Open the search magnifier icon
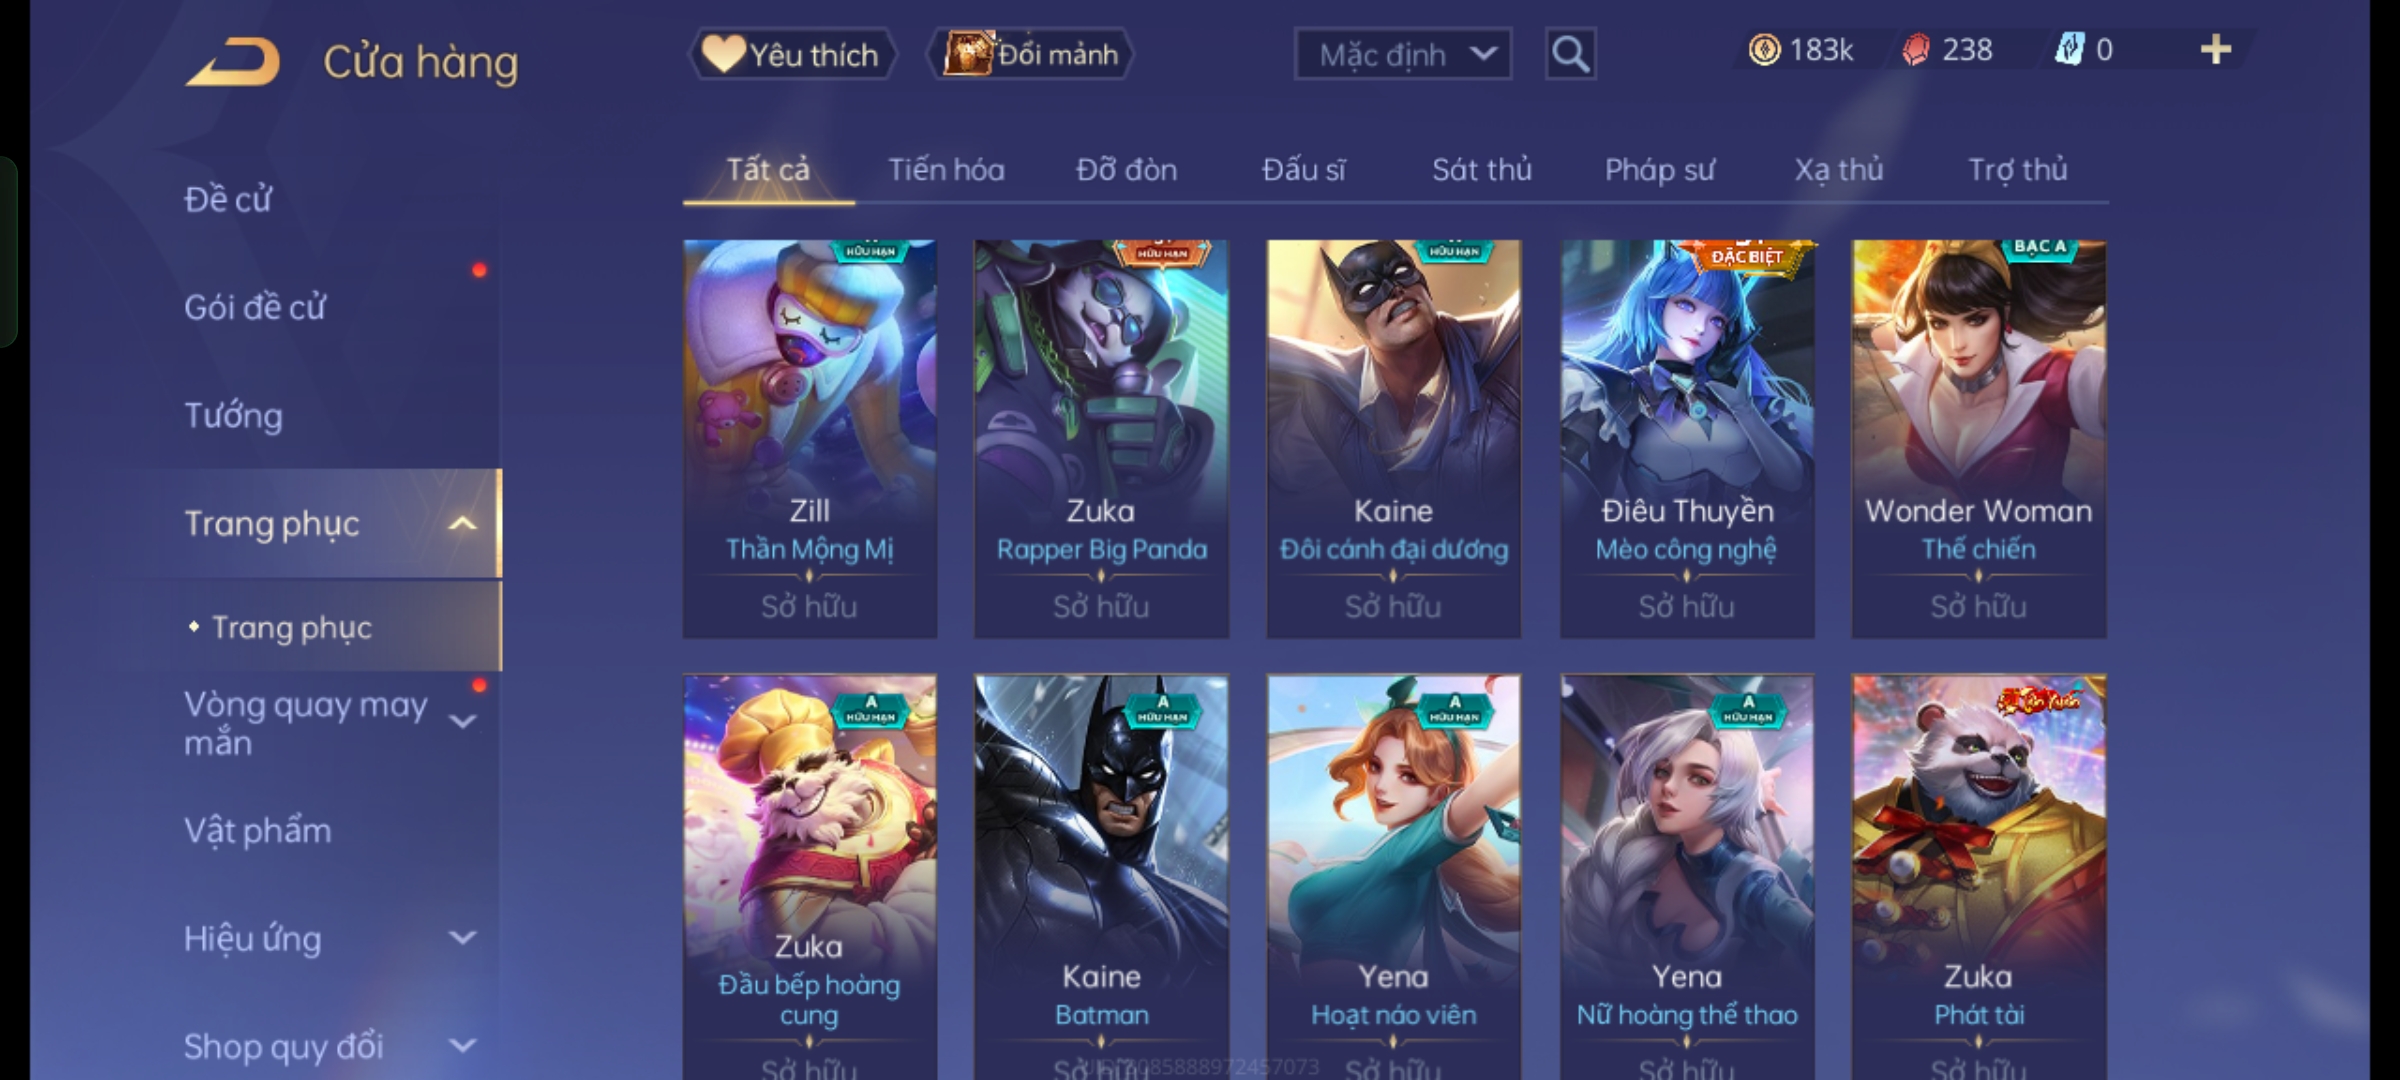The height and width of the screenshot is (1080, 2400). 1570,54
